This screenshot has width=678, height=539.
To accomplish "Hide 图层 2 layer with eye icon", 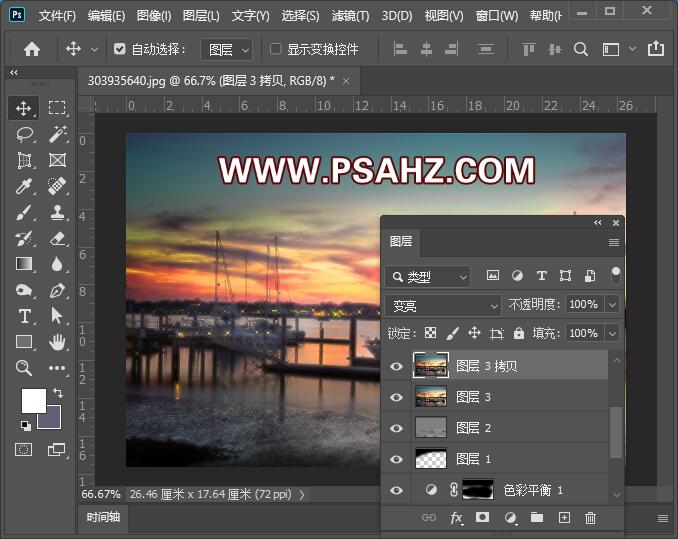I will [397, 428].
